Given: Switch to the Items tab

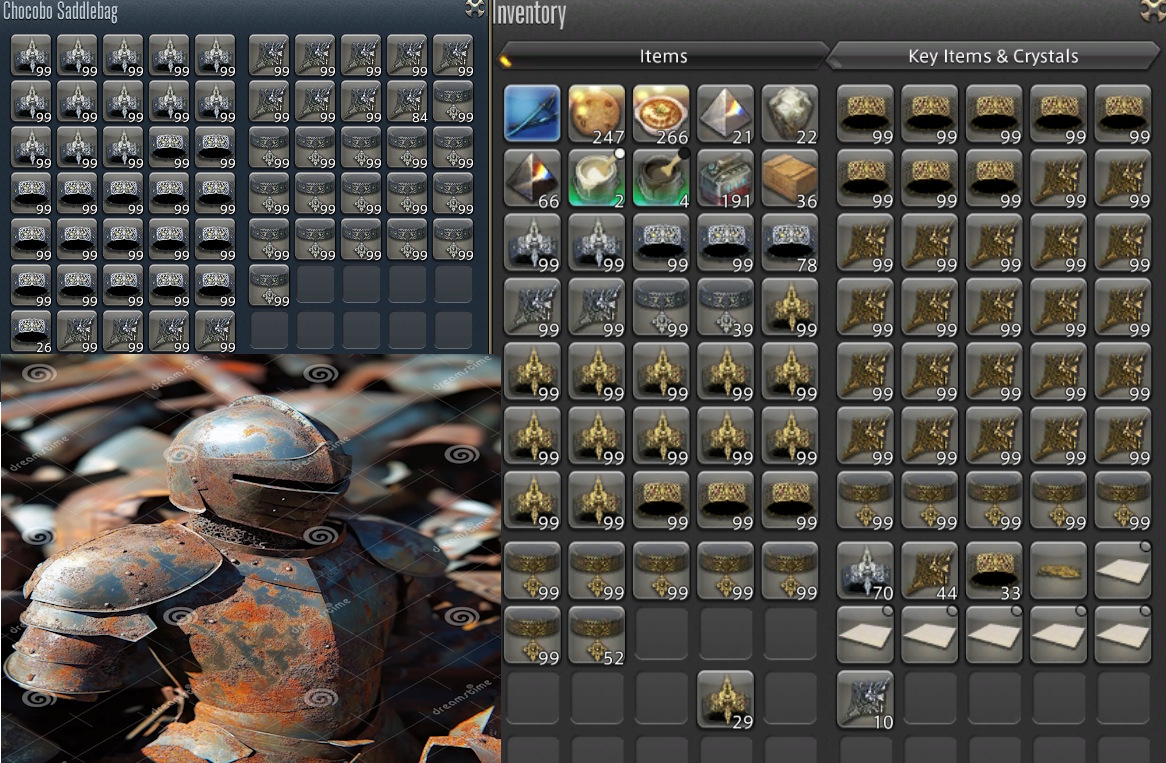Looking at the screenshot, I should 663,56.
